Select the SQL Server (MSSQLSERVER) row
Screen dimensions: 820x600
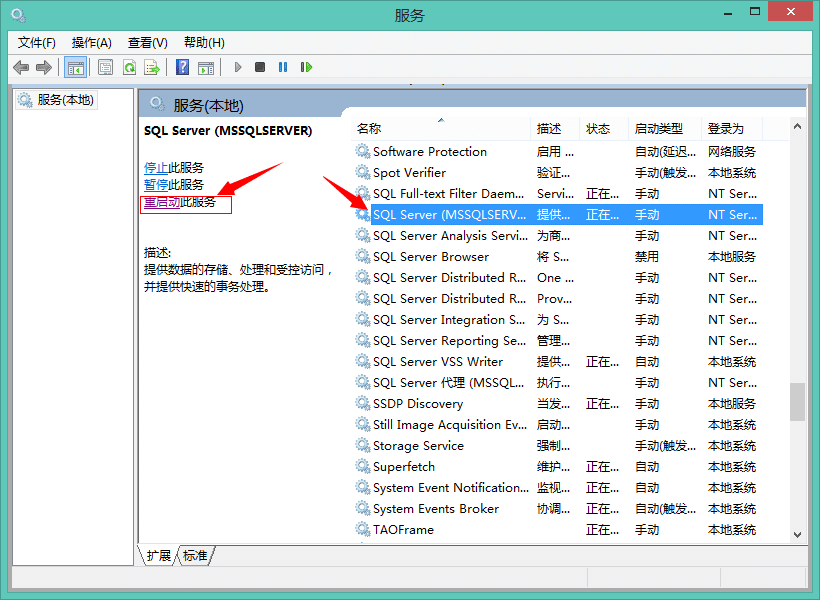[x=559, y=214]
